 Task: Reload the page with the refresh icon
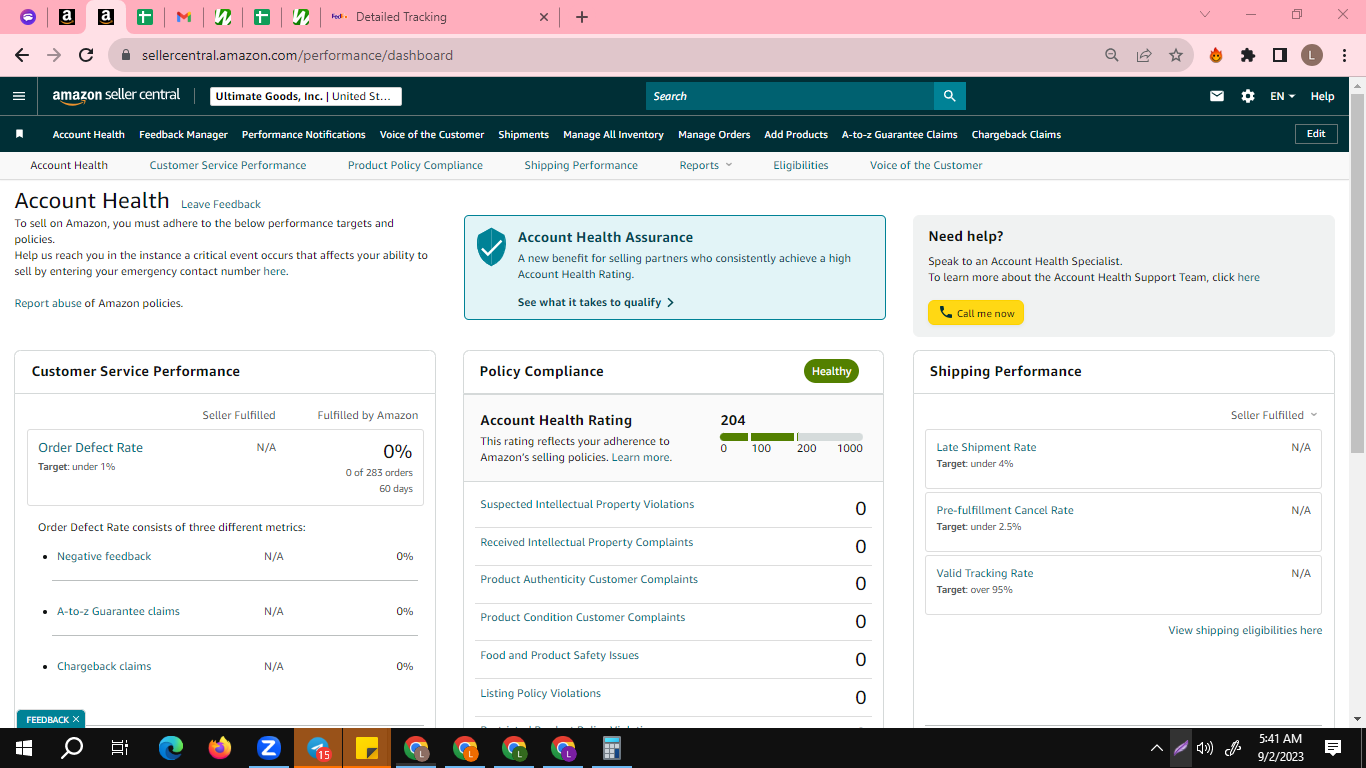[86, 55]
